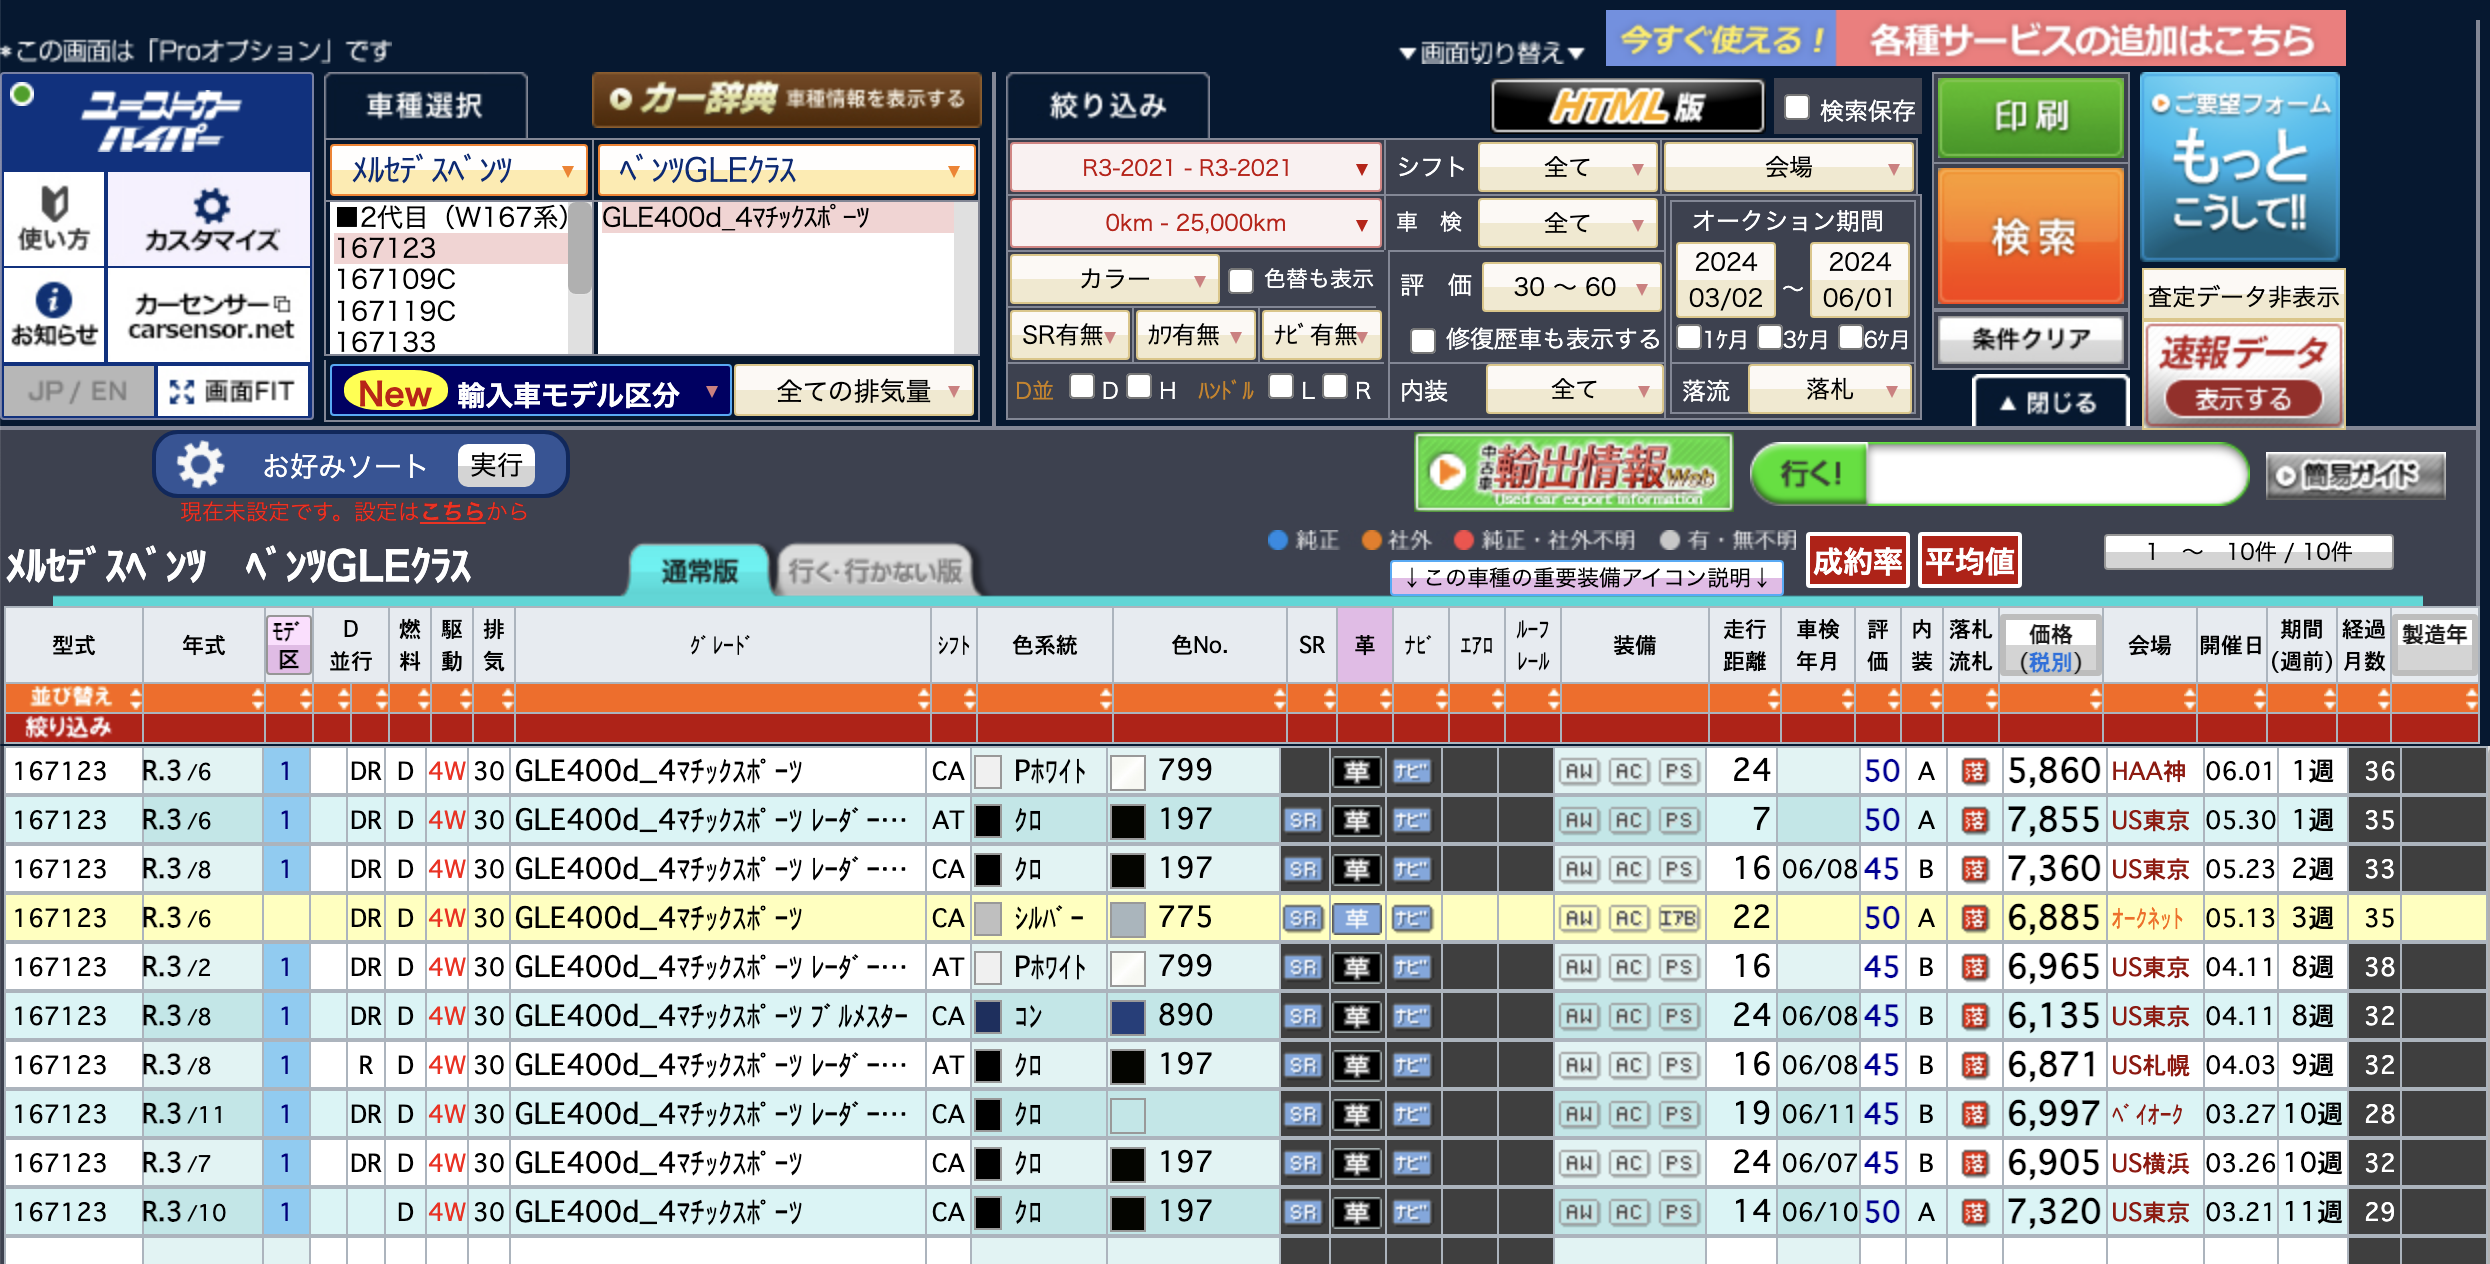The image size is (2490, 1264).
Task: Click the ナビ icon in the 7,360 row
Action: (x=1411, y=870)
